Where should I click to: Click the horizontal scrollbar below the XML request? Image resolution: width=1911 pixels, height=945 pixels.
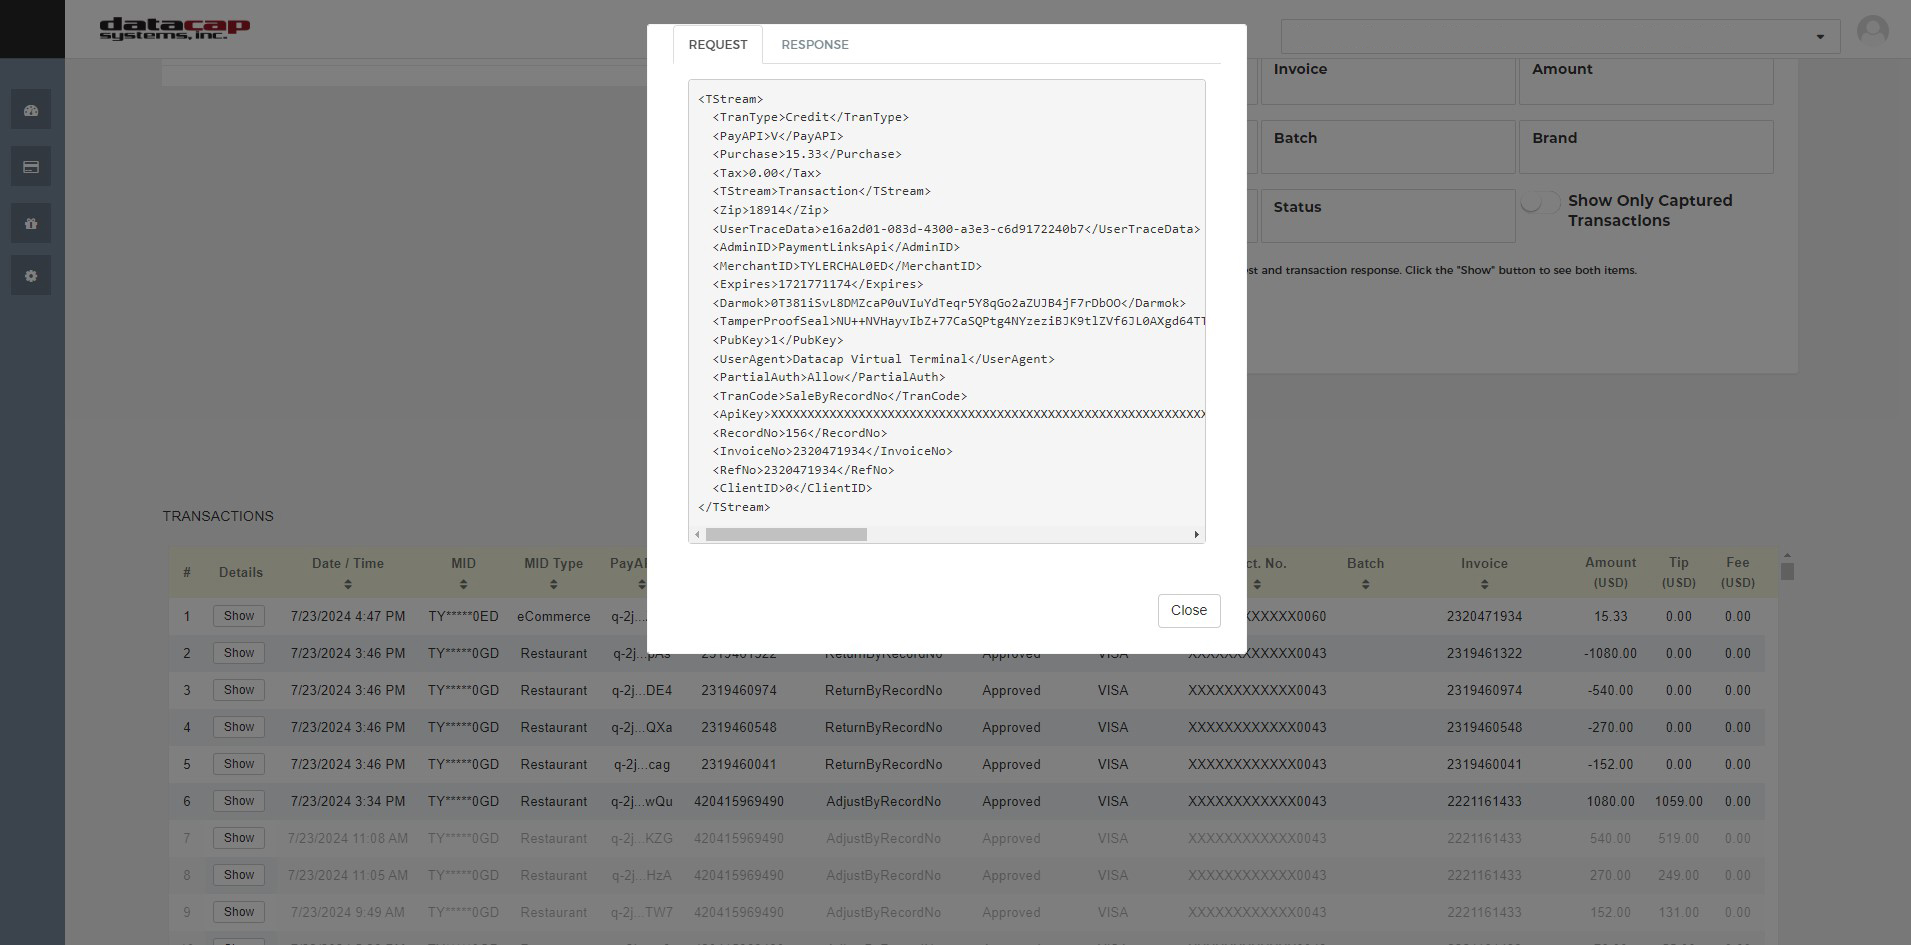pos(788,535)
